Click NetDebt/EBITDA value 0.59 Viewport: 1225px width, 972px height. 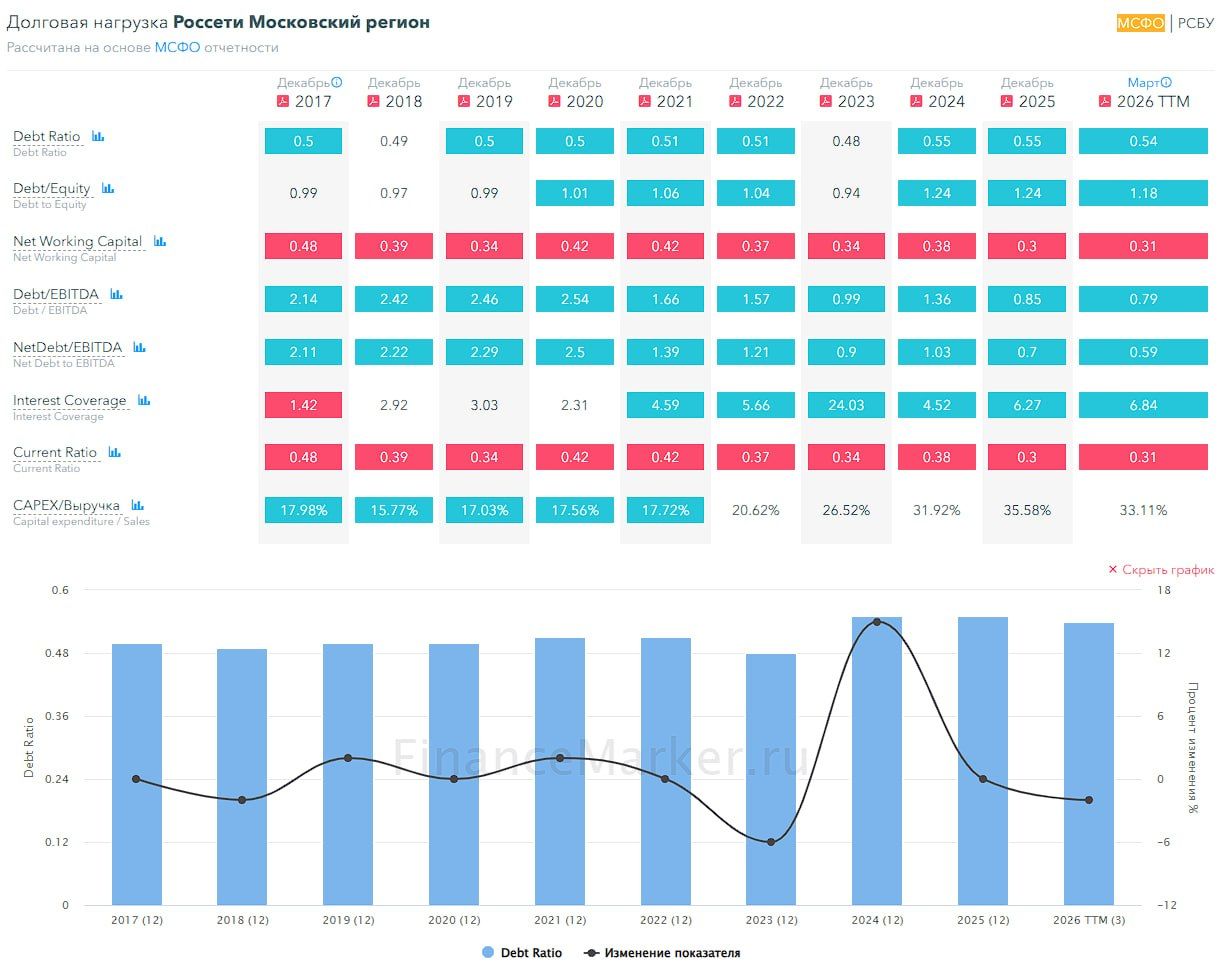pos(1143,352)
